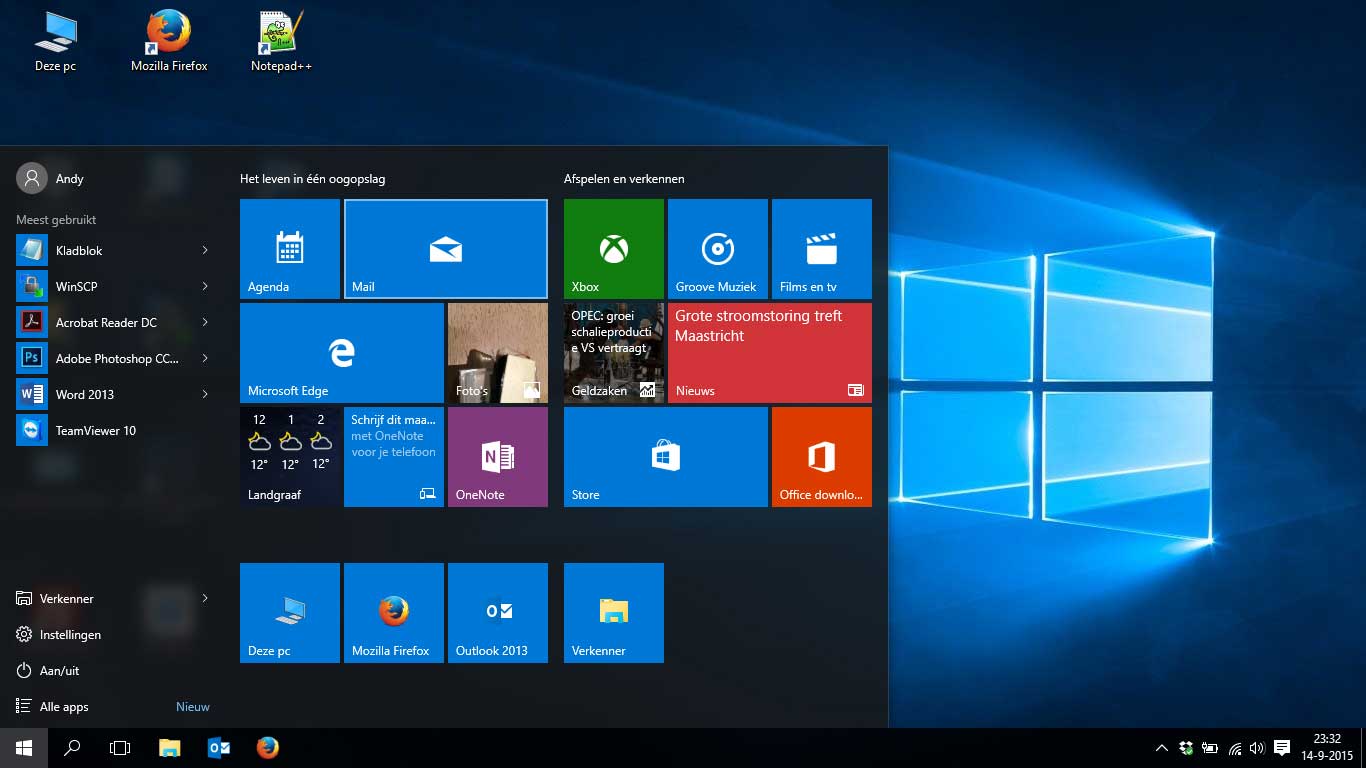Open the Verkenner start tile
Screen dimensions: 1366x768
tap(614, 613)
